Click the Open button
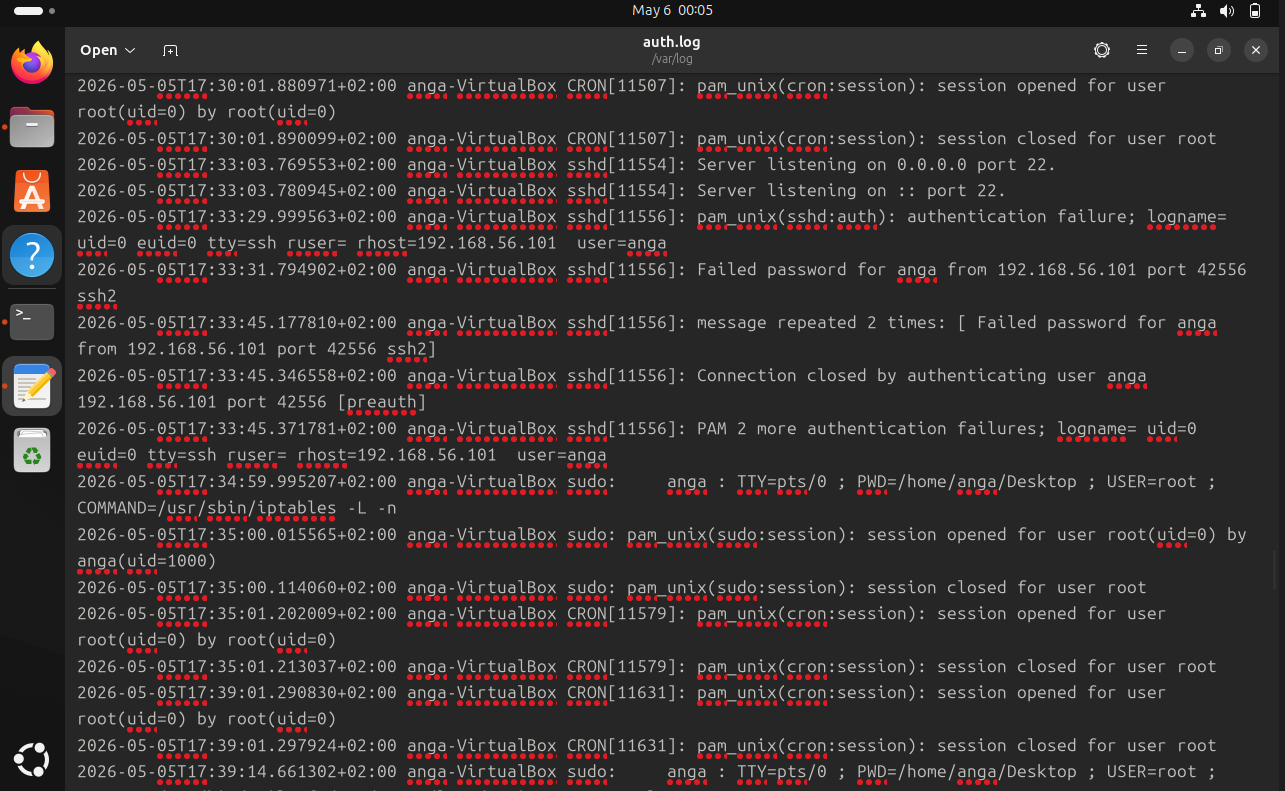Image resolution: width=1285 pixels, height=791 pixels. pos(99,50)
